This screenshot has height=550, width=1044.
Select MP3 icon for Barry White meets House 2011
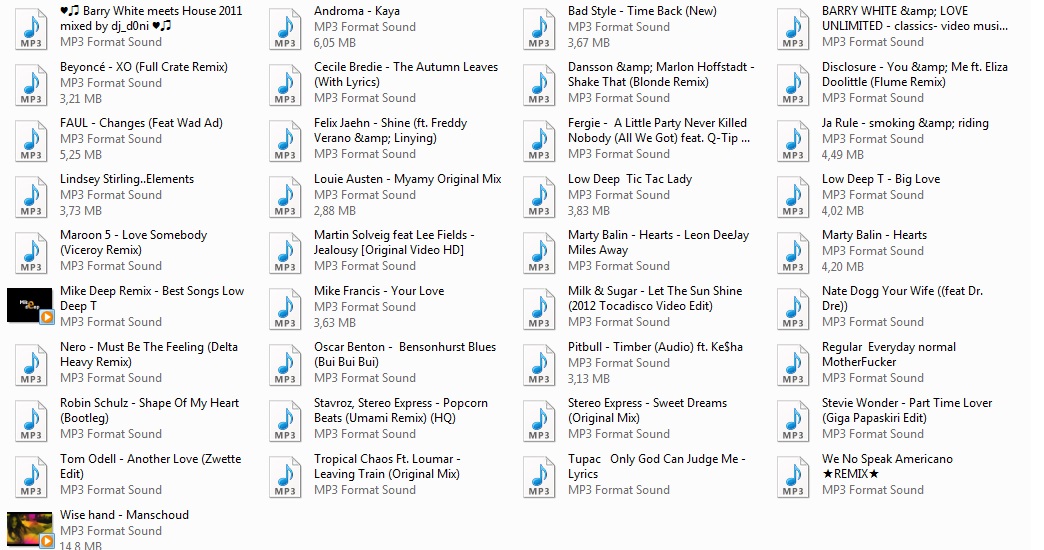point(31,29)
